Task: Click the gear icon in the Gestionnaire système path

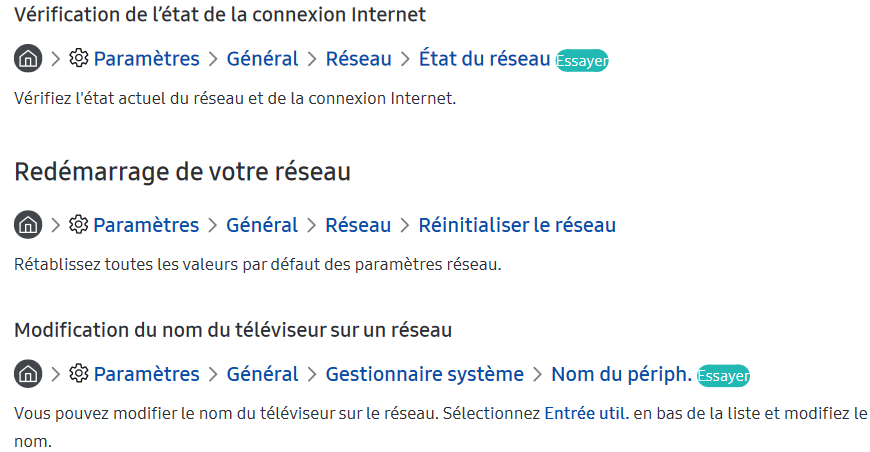Action: pos(79,373)
